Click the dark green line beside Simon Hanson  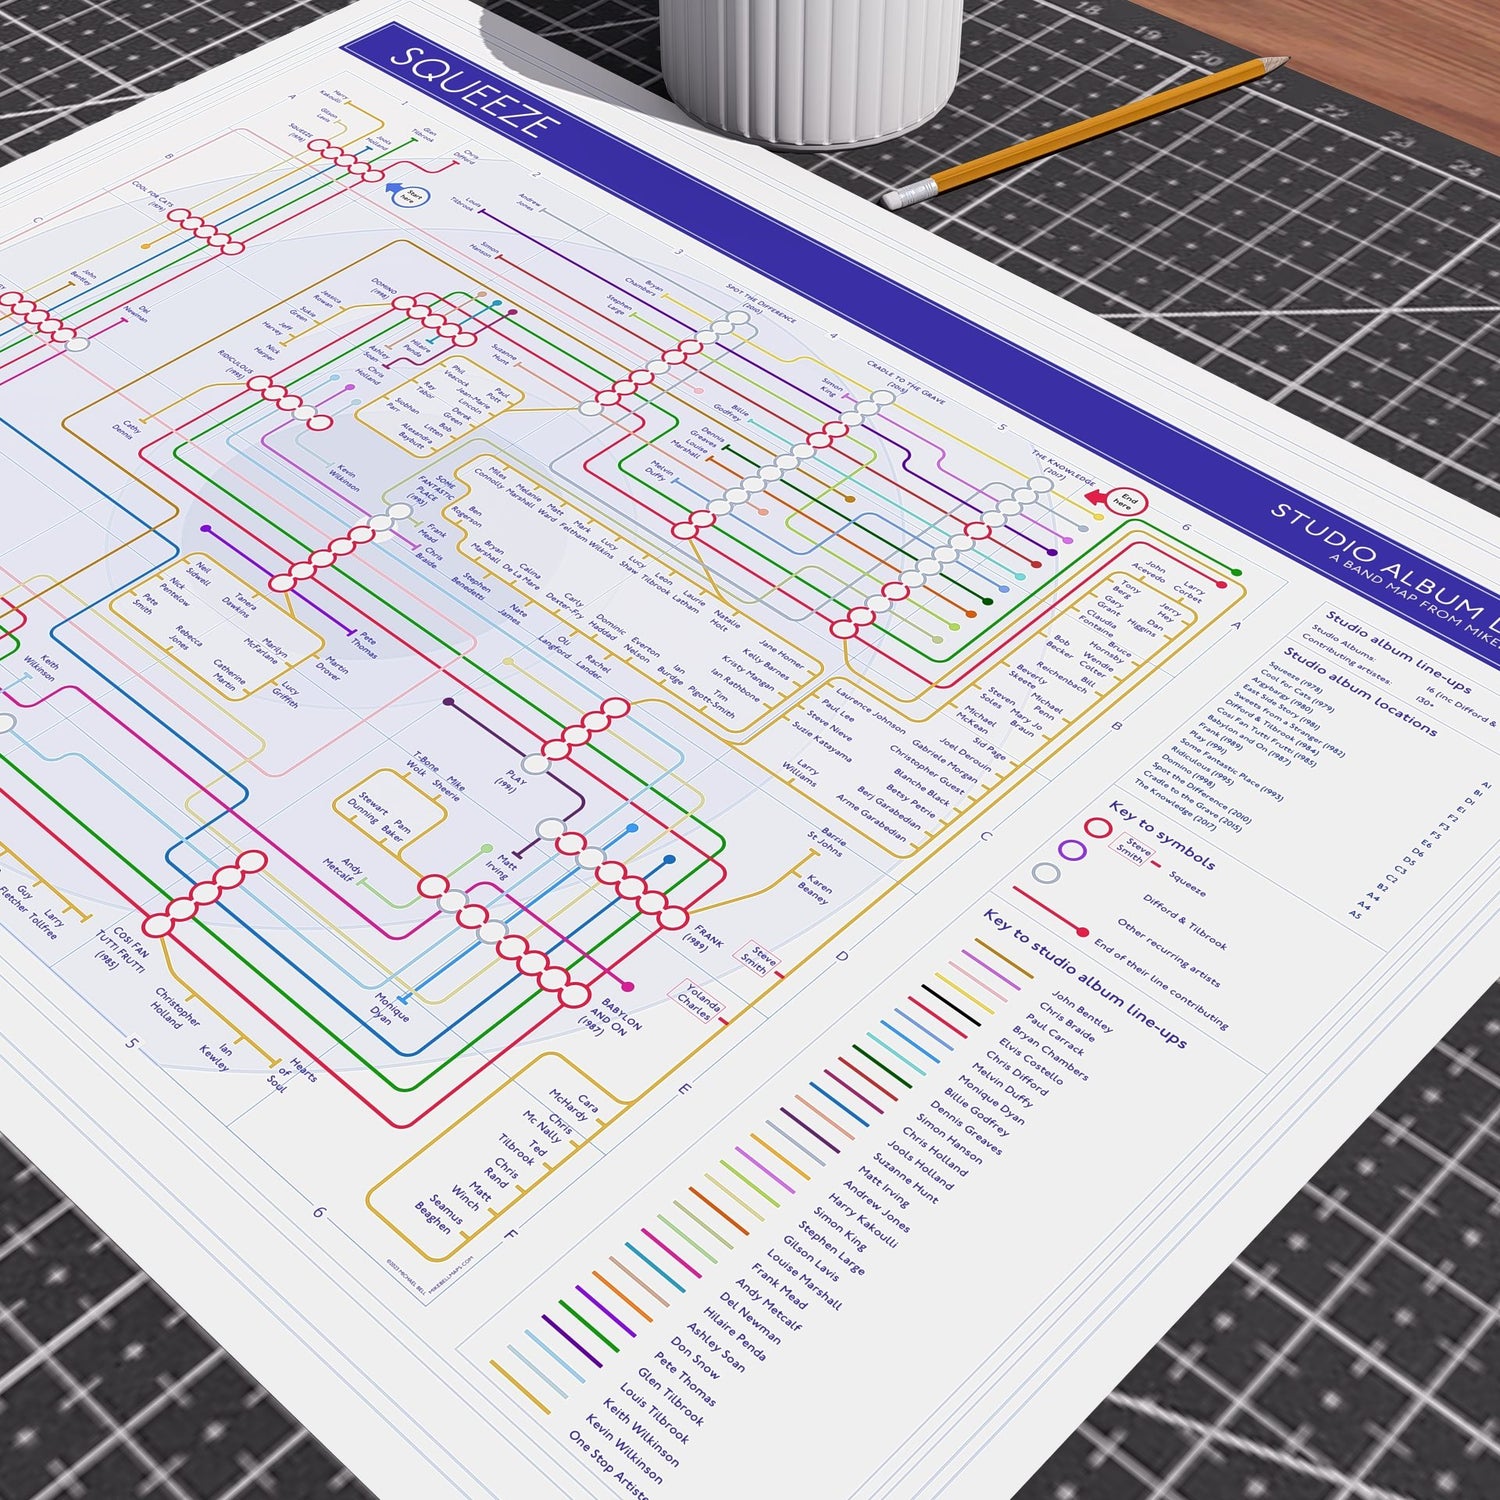click(881, 1067)
